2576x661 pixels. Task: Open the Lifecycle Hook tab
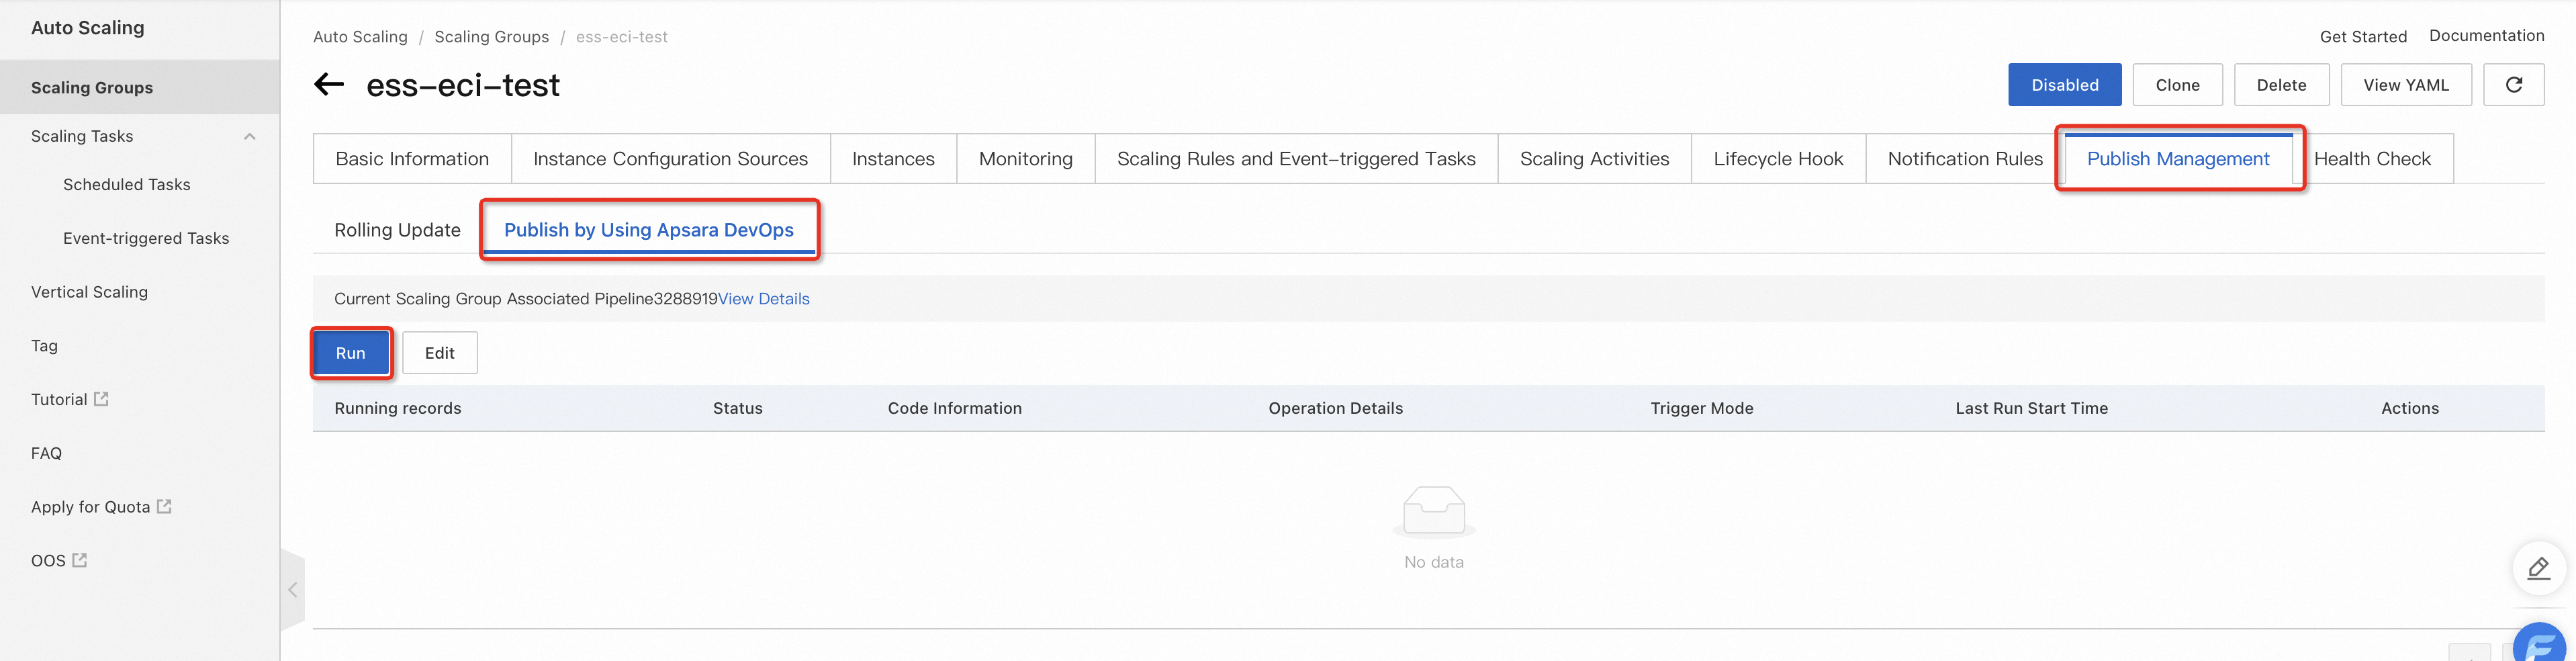1778,158
